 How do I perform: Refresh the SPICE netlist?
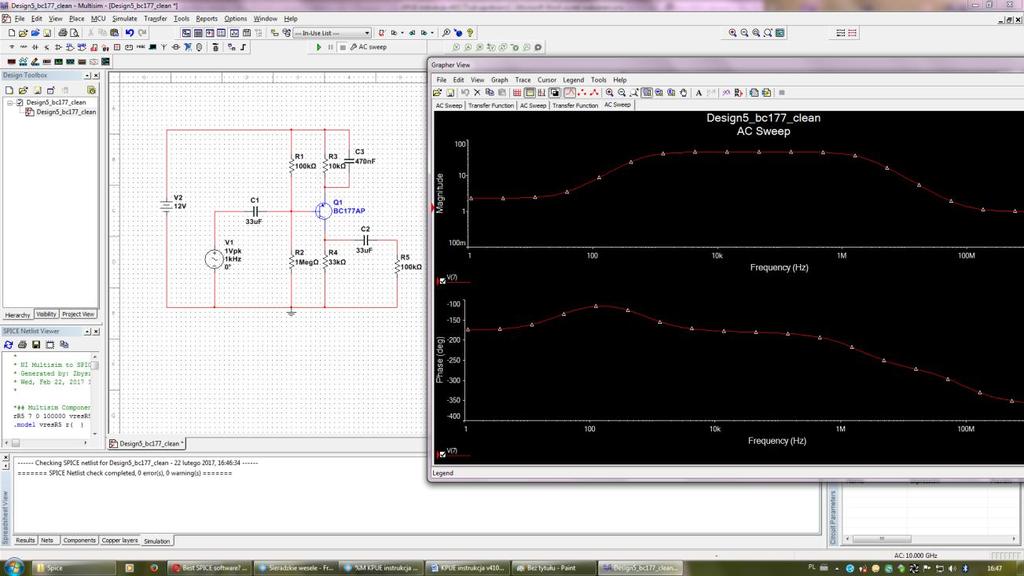click(8, 344)
